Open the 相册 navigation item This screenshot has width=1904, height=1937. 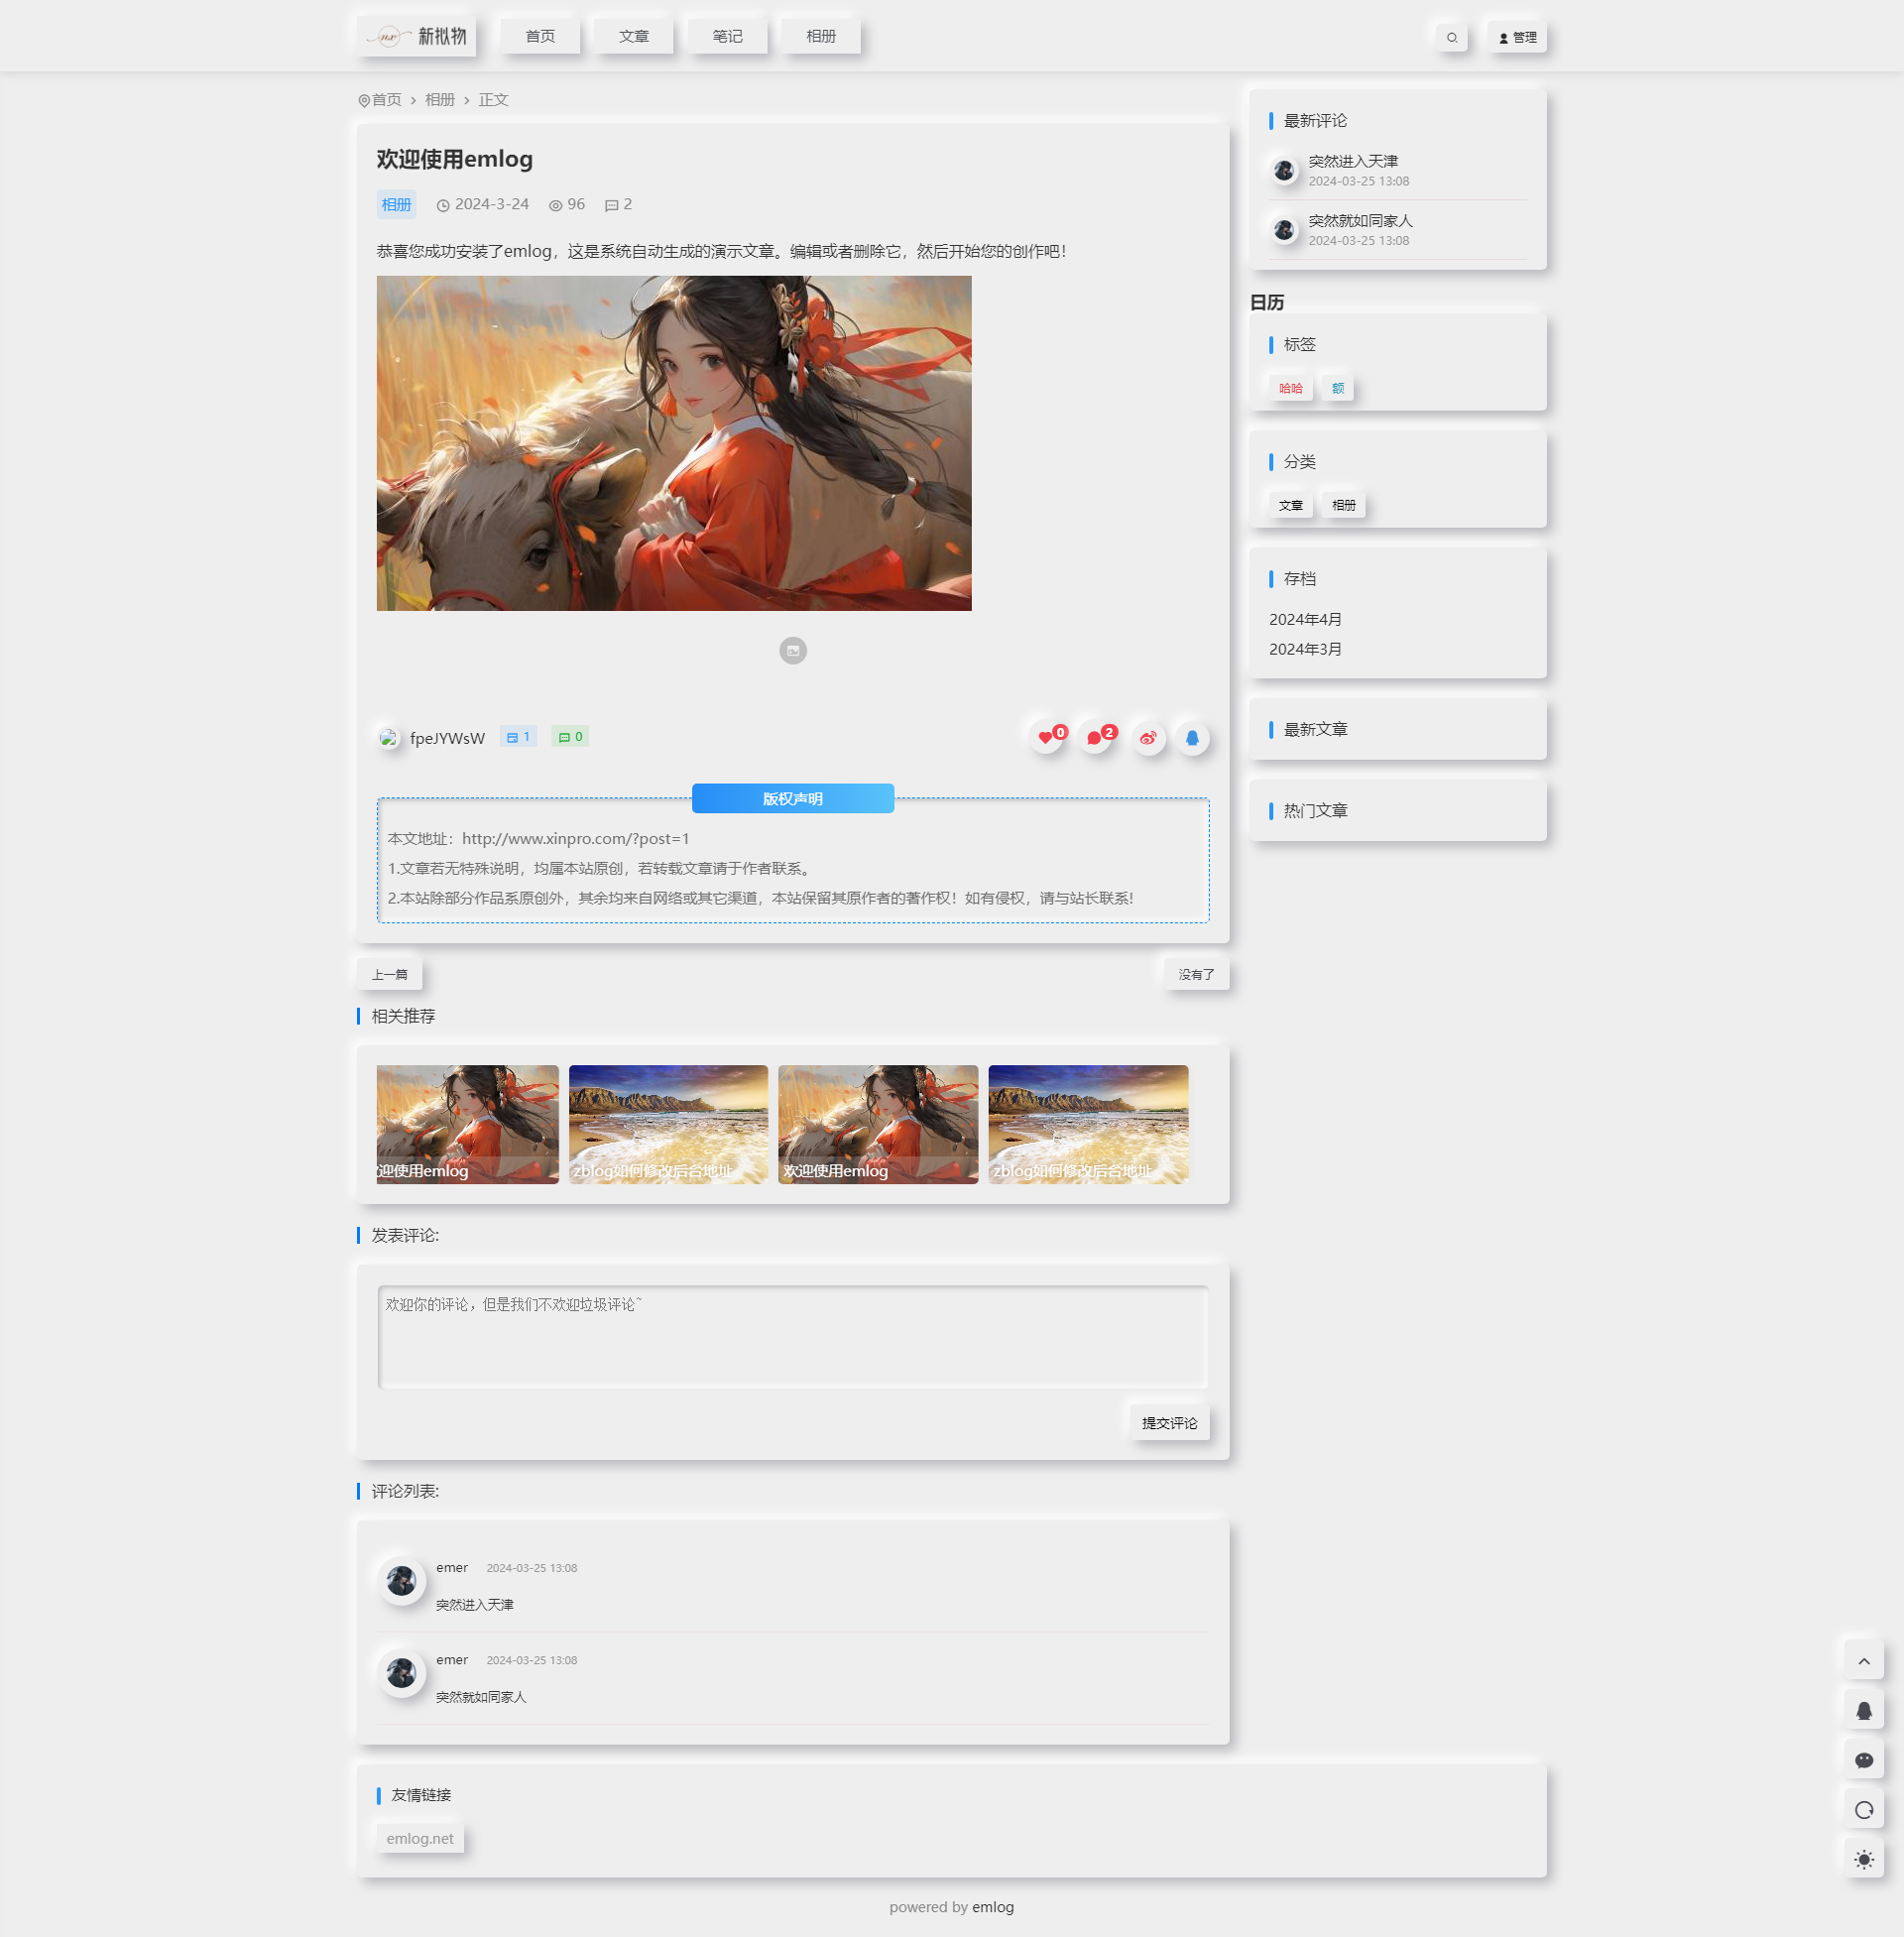click(x=821, y=36)
